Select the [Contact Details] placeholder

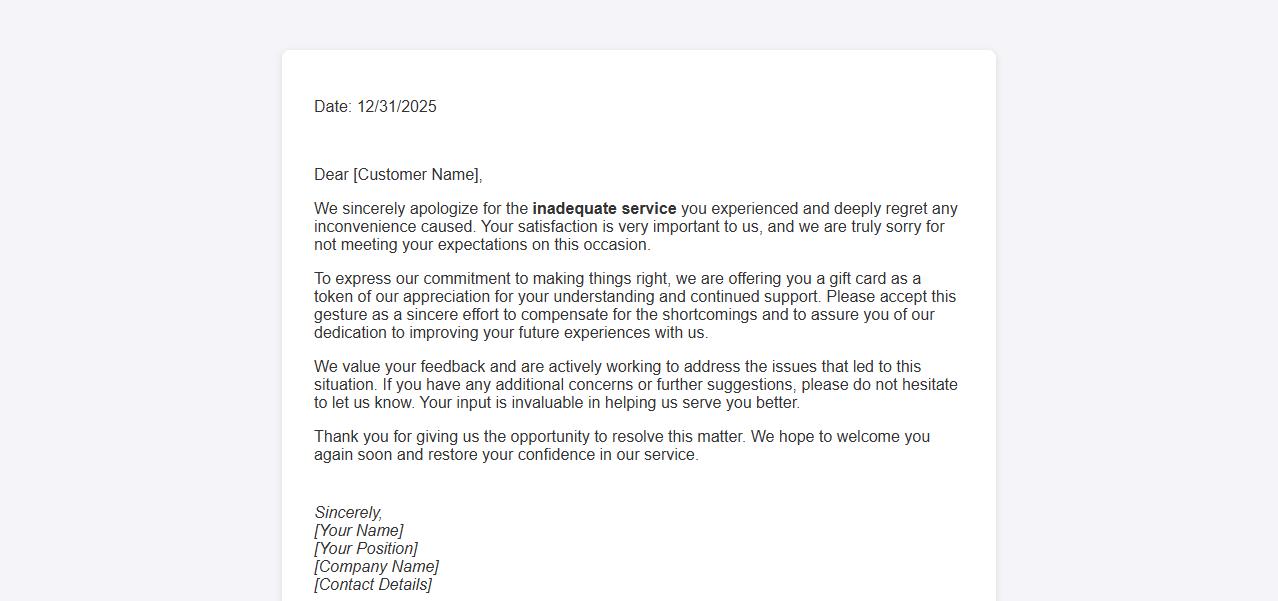[x=373, y=585]
